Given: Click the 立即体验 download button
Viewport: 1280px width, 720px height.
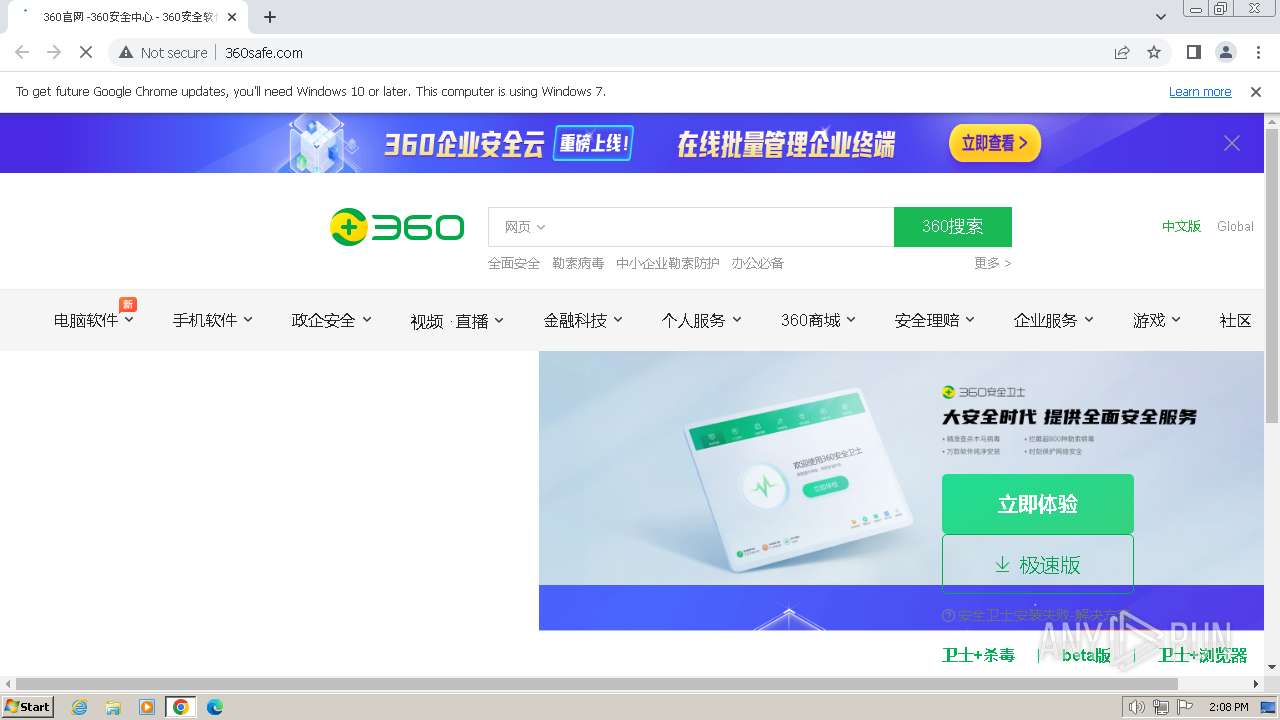Looking at the screenshot, I should [1037, 504].
